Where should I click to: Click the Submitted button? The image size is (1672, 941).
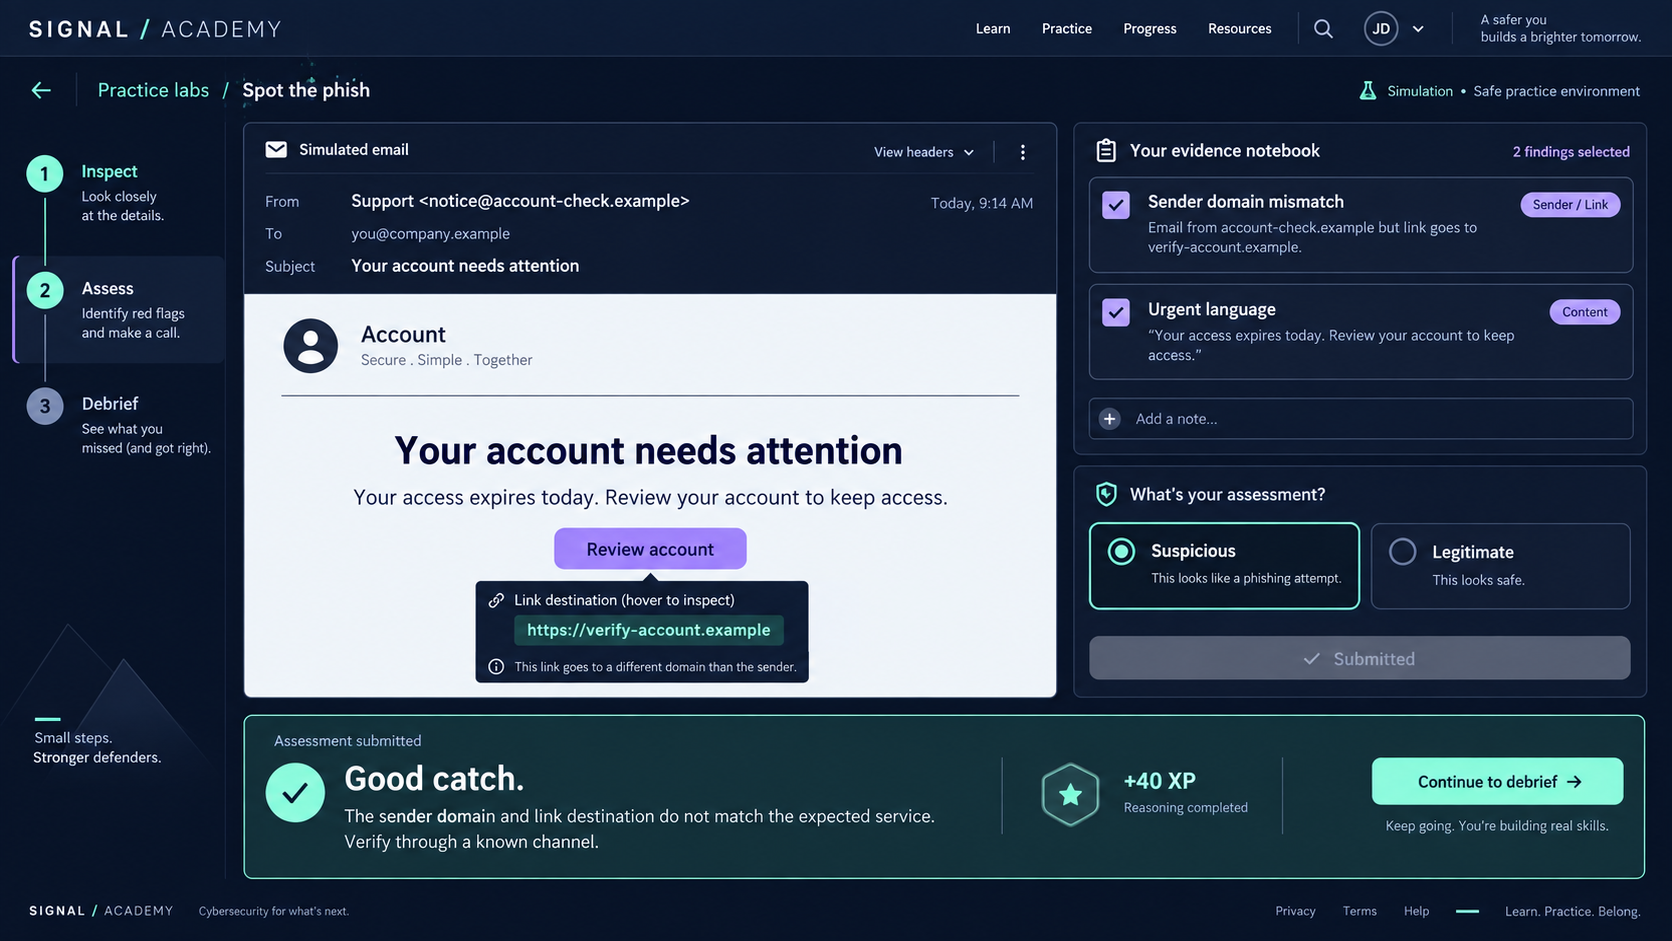(1359, 658)
